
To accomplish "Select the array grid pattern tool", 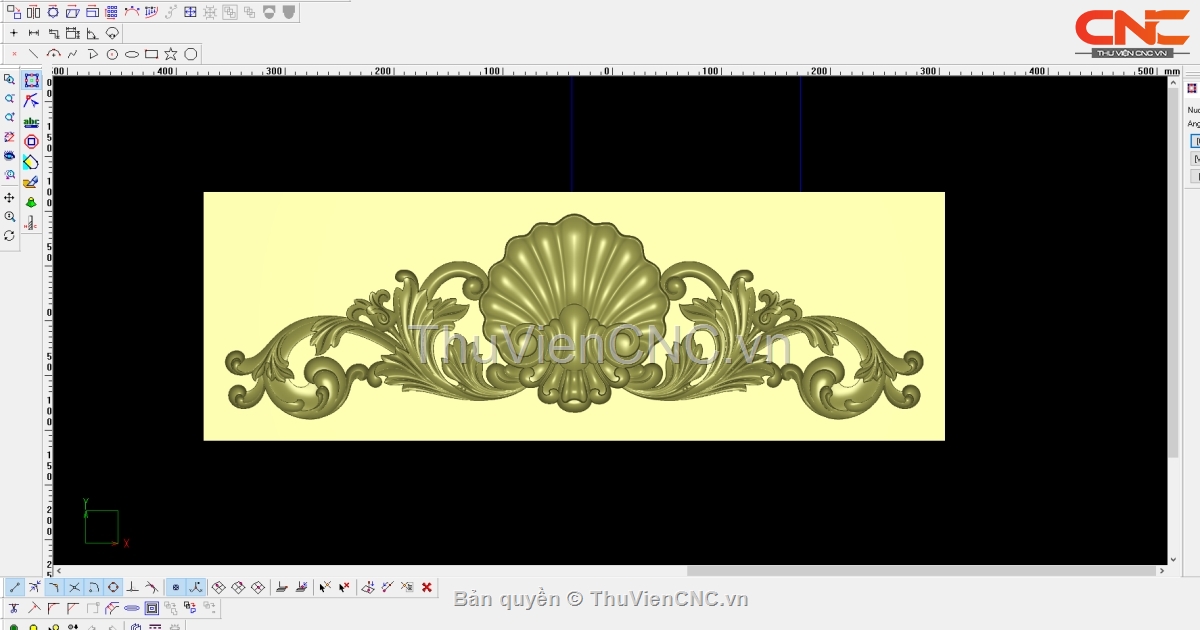I will 111,12.
